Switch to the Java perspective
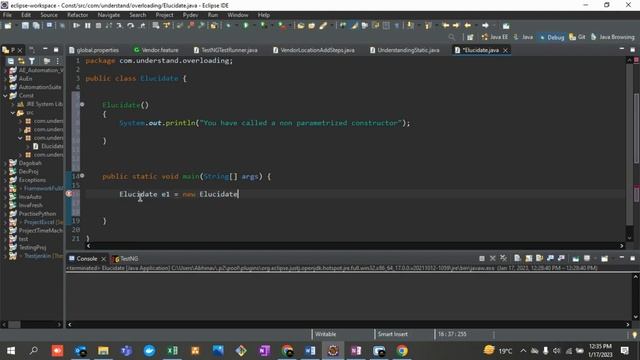640x360 pixels. click(x=523, y=37)
